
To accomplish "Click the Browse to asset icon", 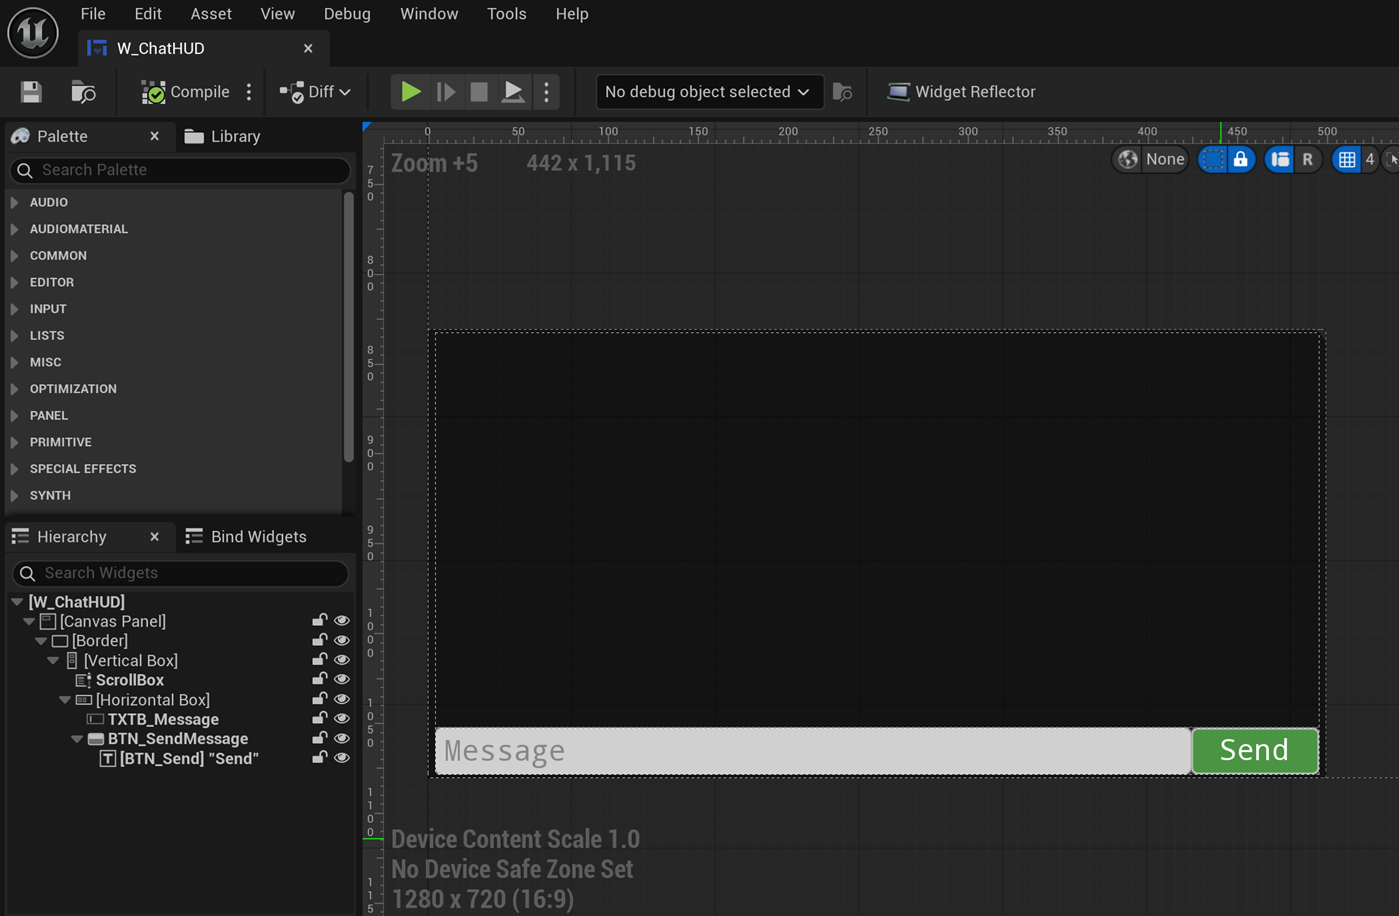I will [x=84, y=92].
